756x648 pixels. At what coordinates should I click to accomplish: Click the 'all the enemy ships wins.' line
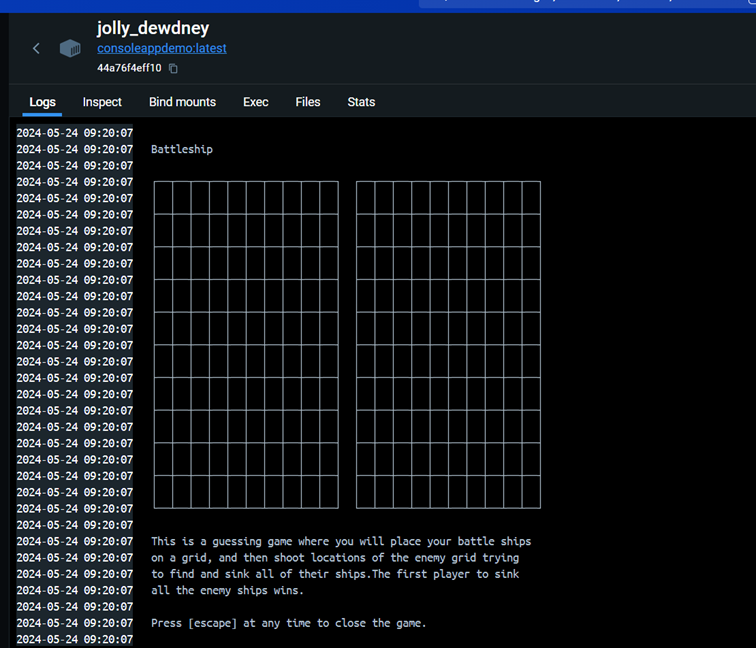[227, 590]
